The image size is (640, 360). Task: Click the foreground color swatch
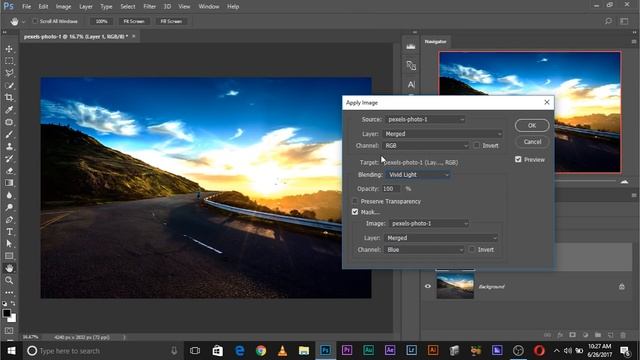coord(6,313)
